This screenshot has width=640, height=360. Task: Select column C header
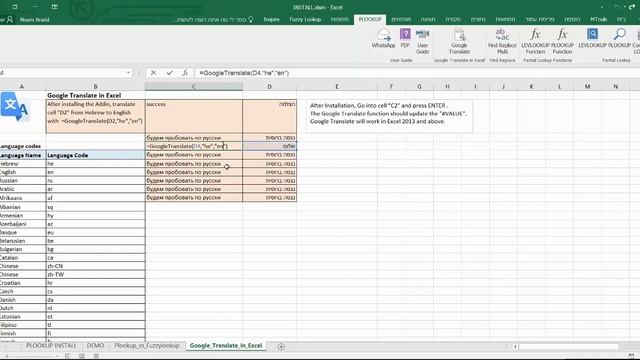(194, 86)
